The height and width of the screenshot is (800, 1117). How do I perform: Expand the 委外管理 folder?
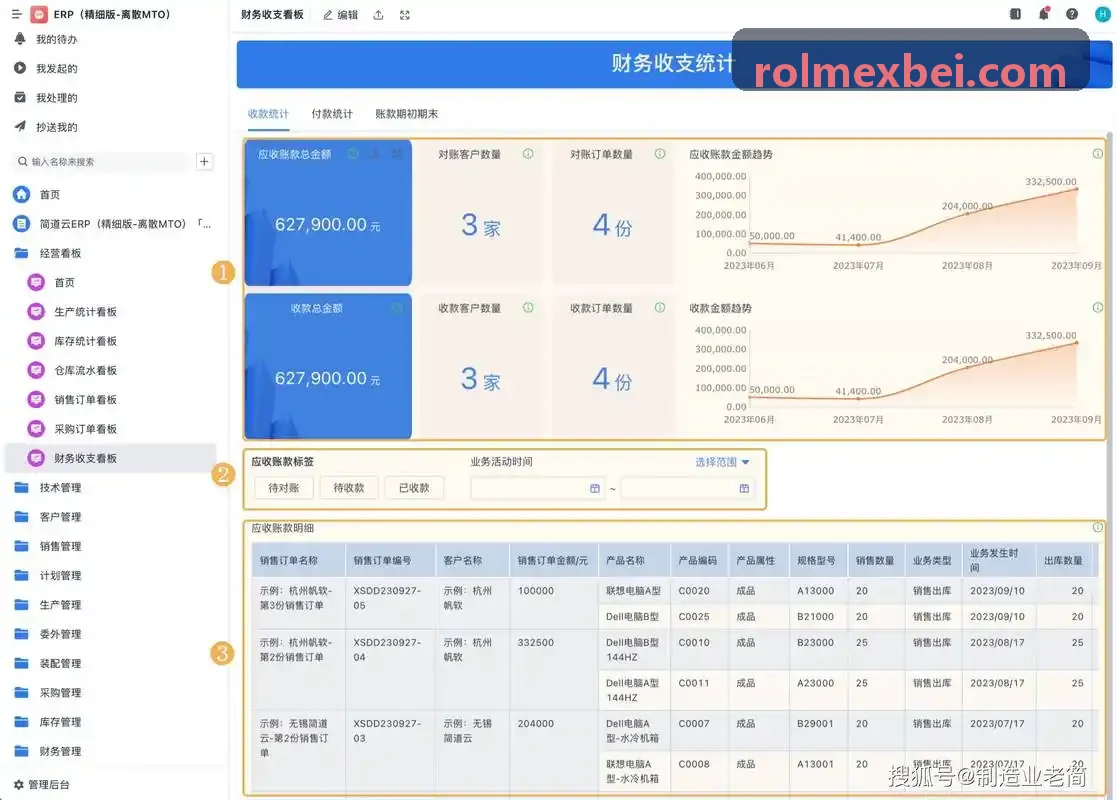tap(61, 633)
